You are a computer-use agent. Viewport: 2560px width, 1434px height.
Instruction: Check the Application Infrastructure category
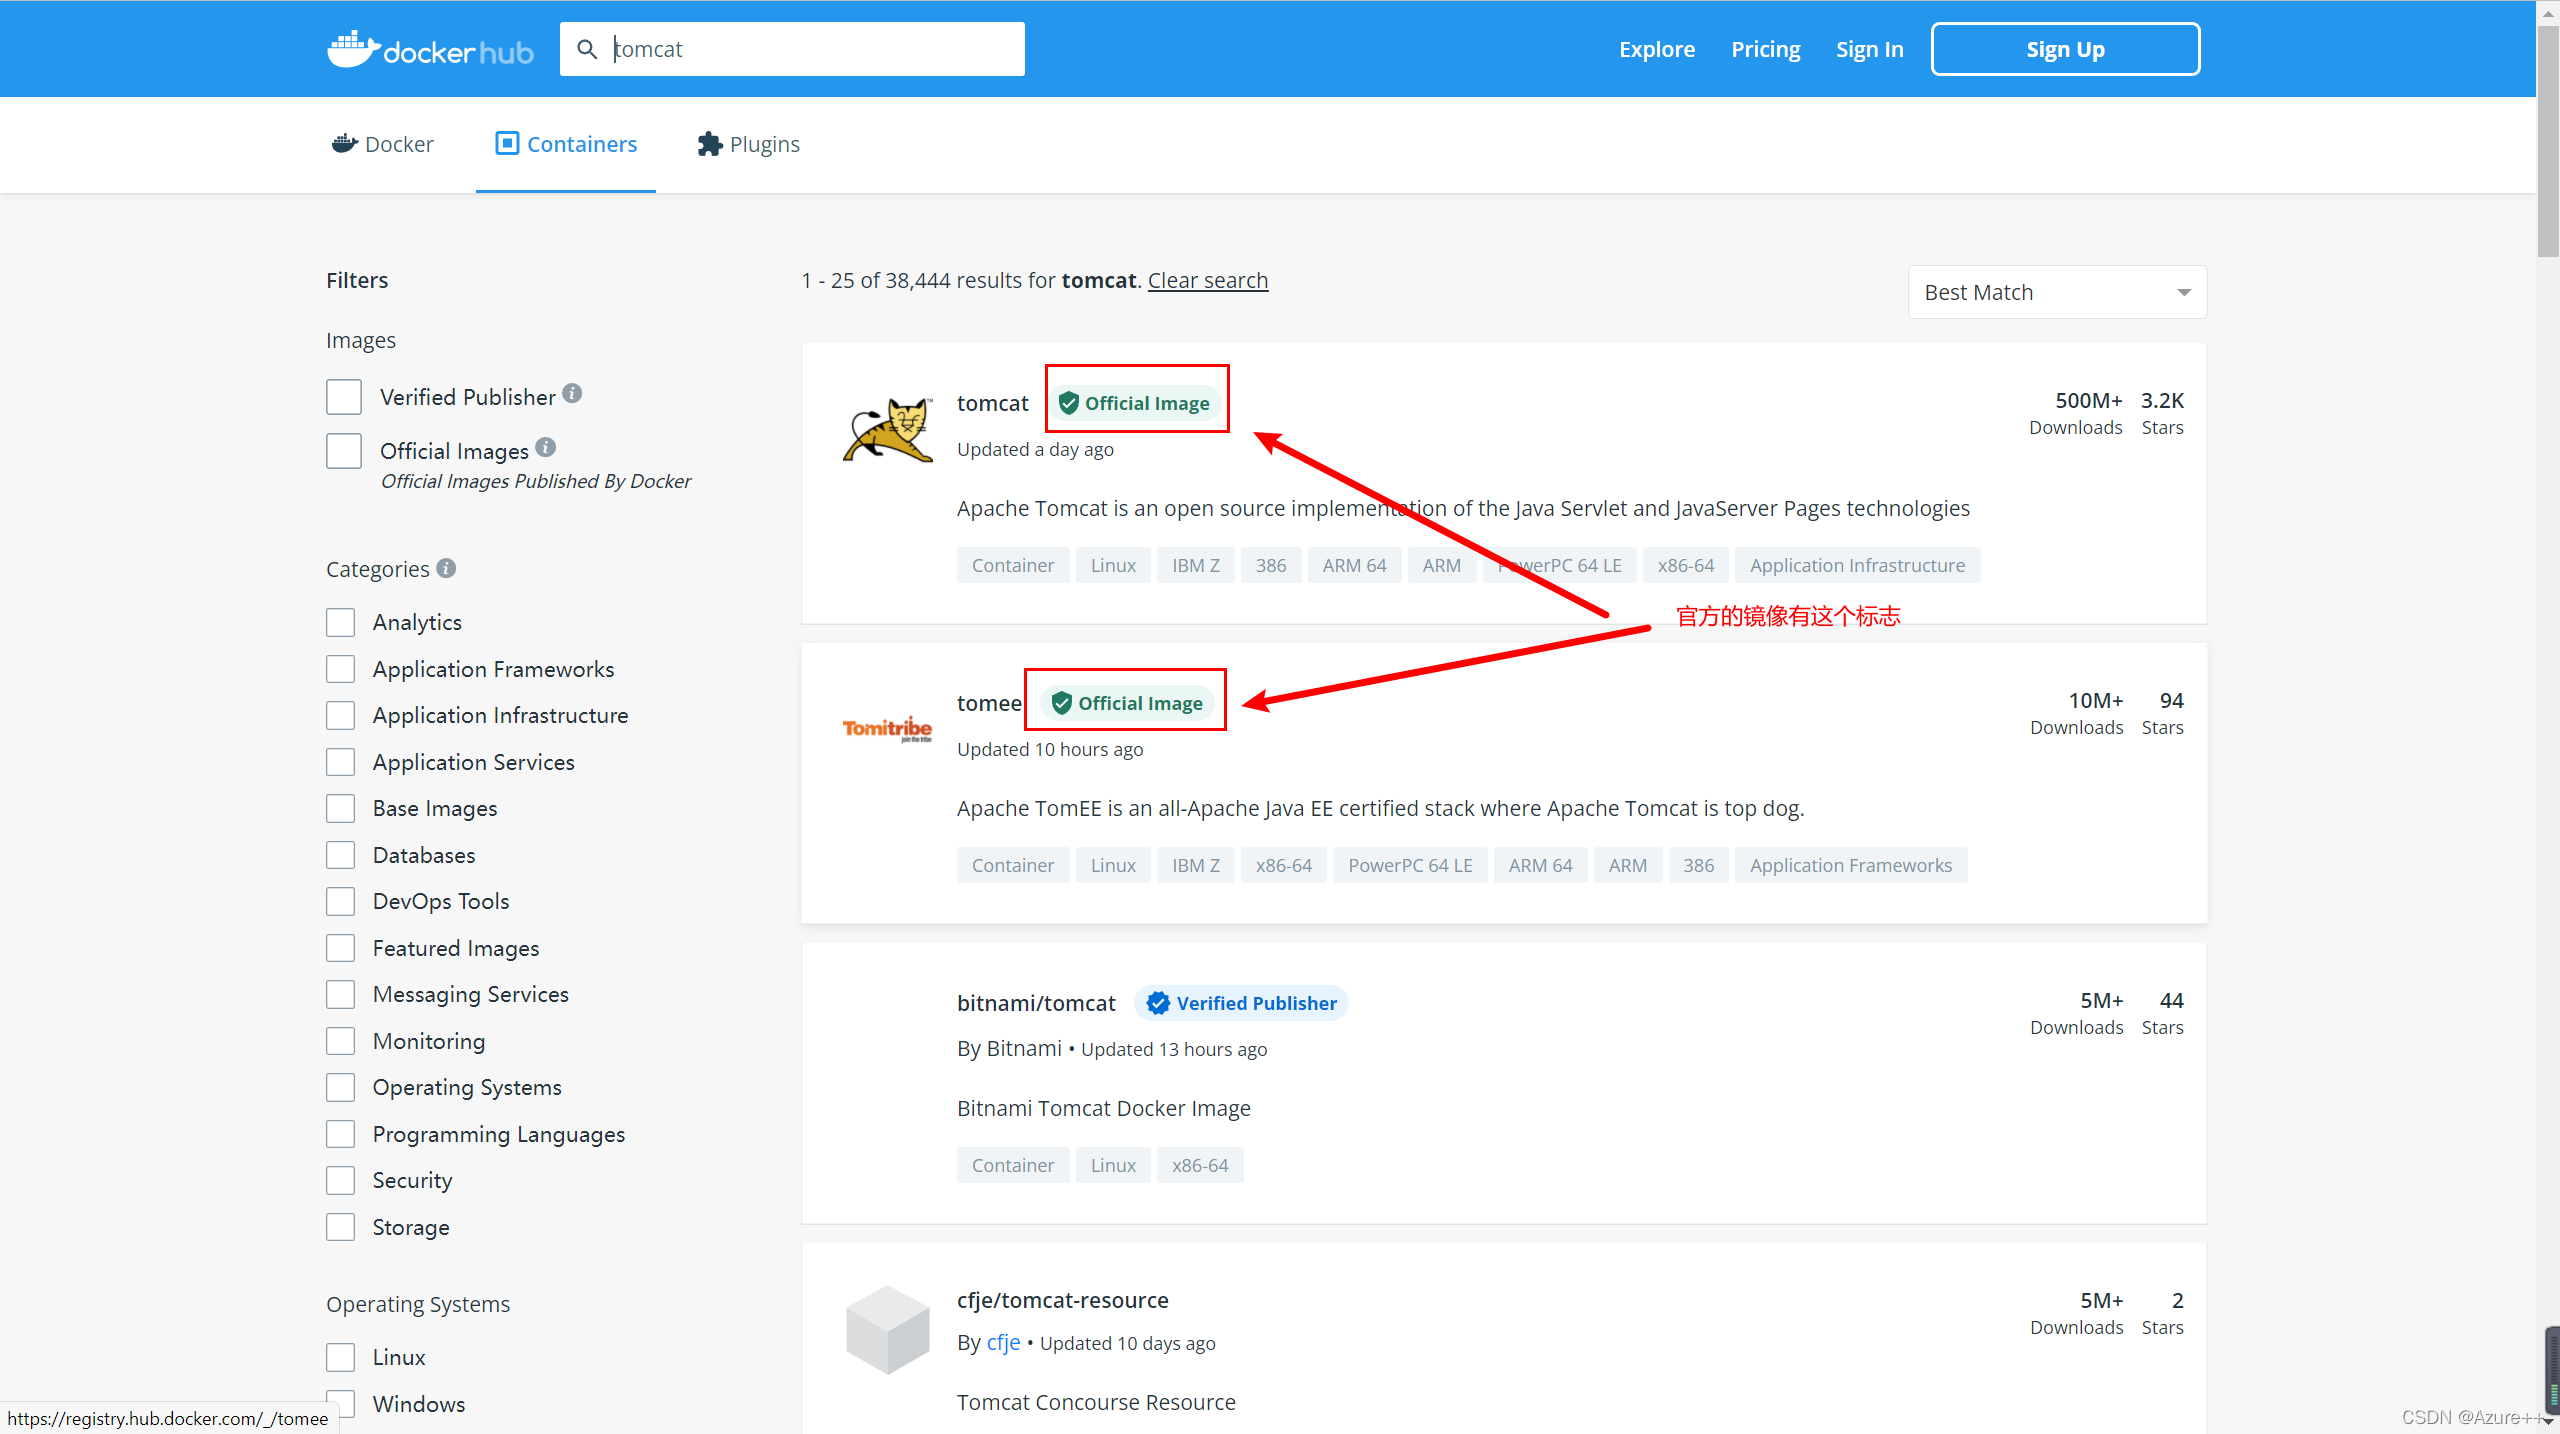pos(340,715)
